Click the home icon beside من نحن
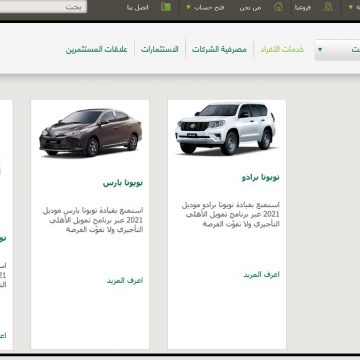 (278, 7)
